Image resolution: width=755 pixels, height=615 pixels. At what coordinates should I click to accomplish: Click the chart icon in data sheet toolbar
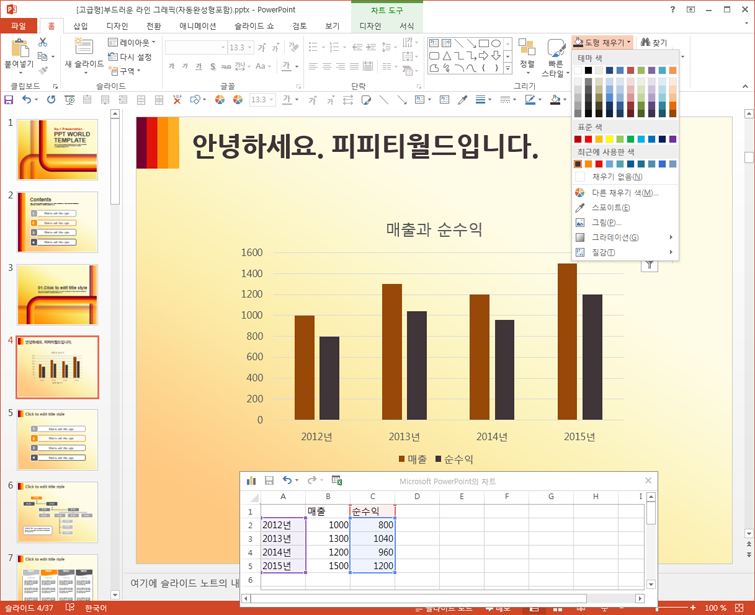click(251, 480)
